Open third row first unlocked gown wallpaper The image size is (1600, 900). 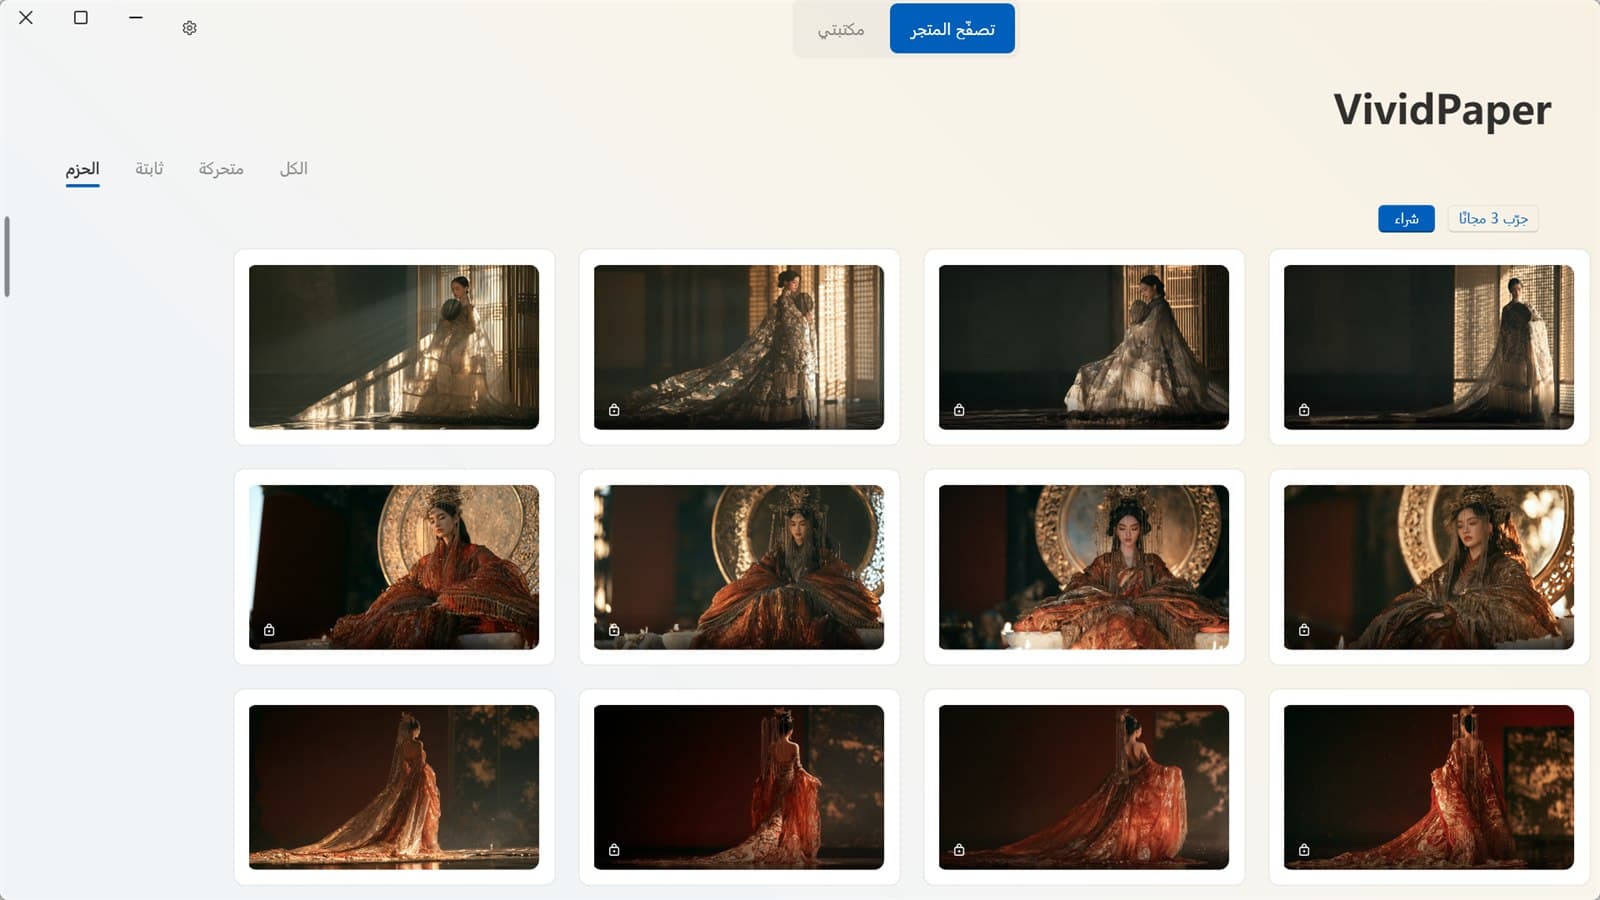[x=394, y=787]
